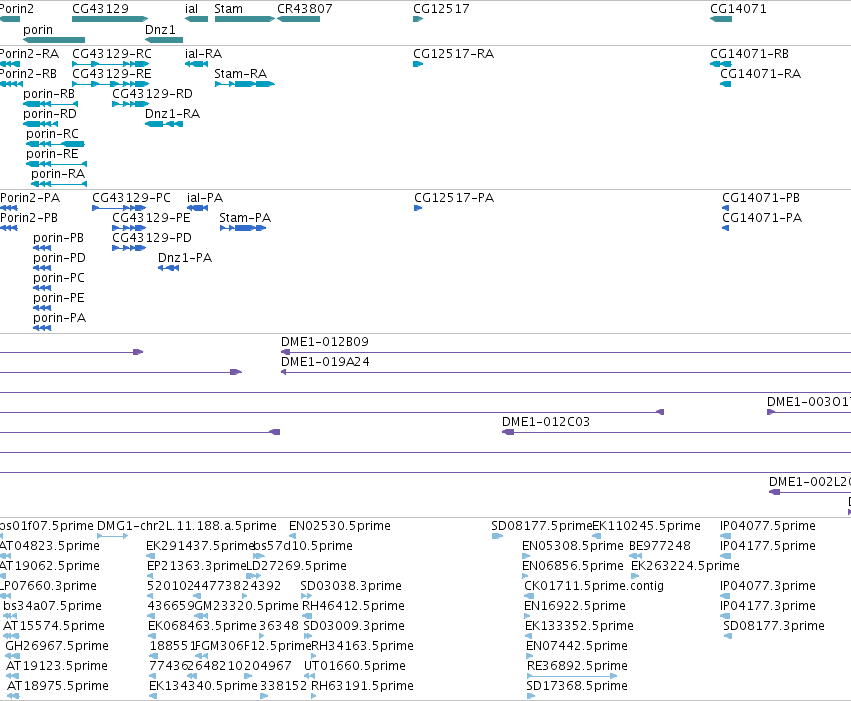
Task: Click the "CG14071-RA" transcript label
Action: [760, 74]
